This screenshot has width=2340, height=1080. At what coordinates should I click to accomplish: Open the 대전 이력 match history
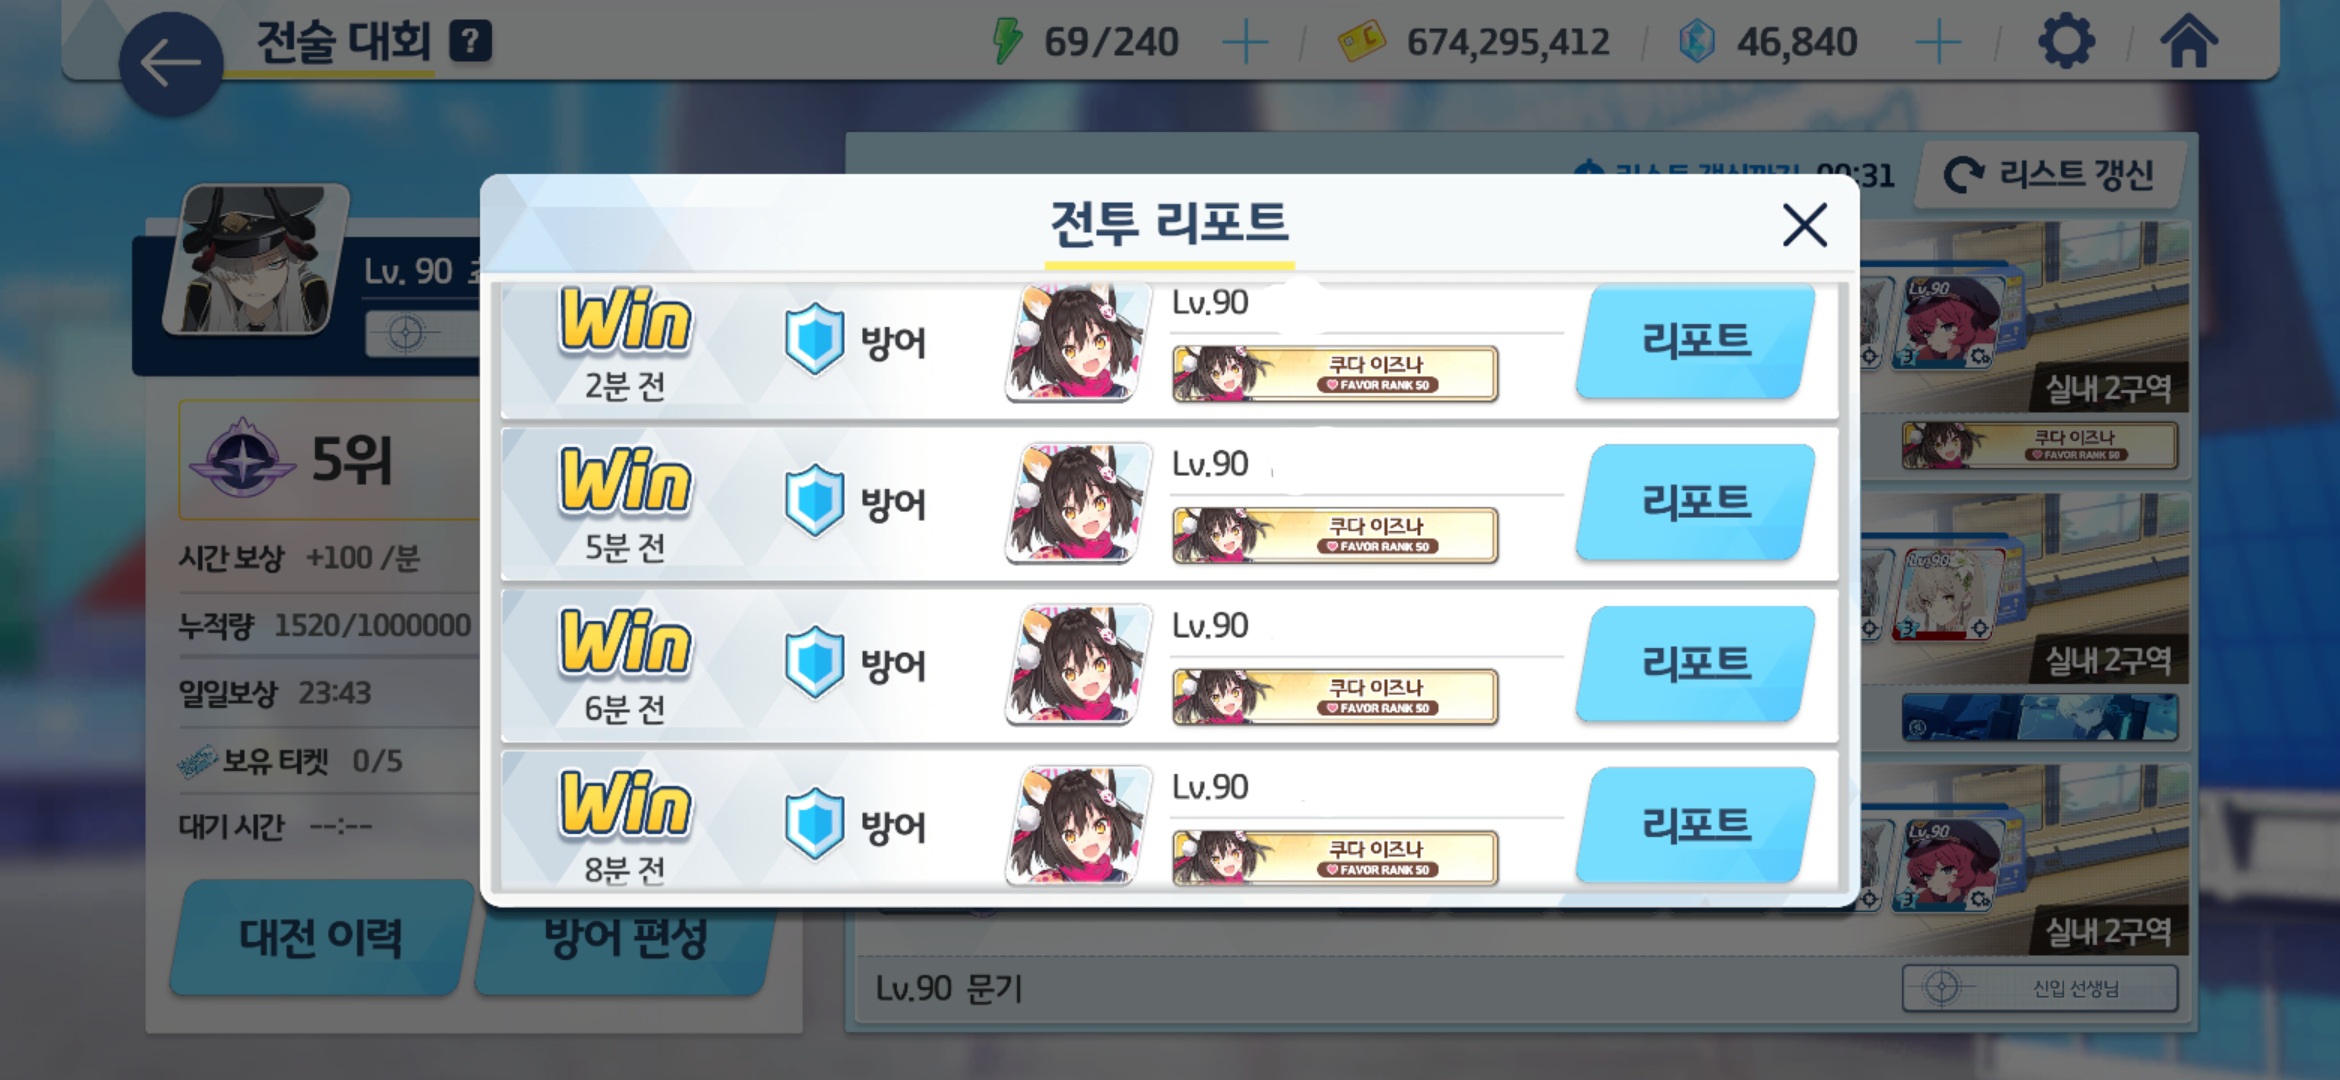(x=321, y=937)
